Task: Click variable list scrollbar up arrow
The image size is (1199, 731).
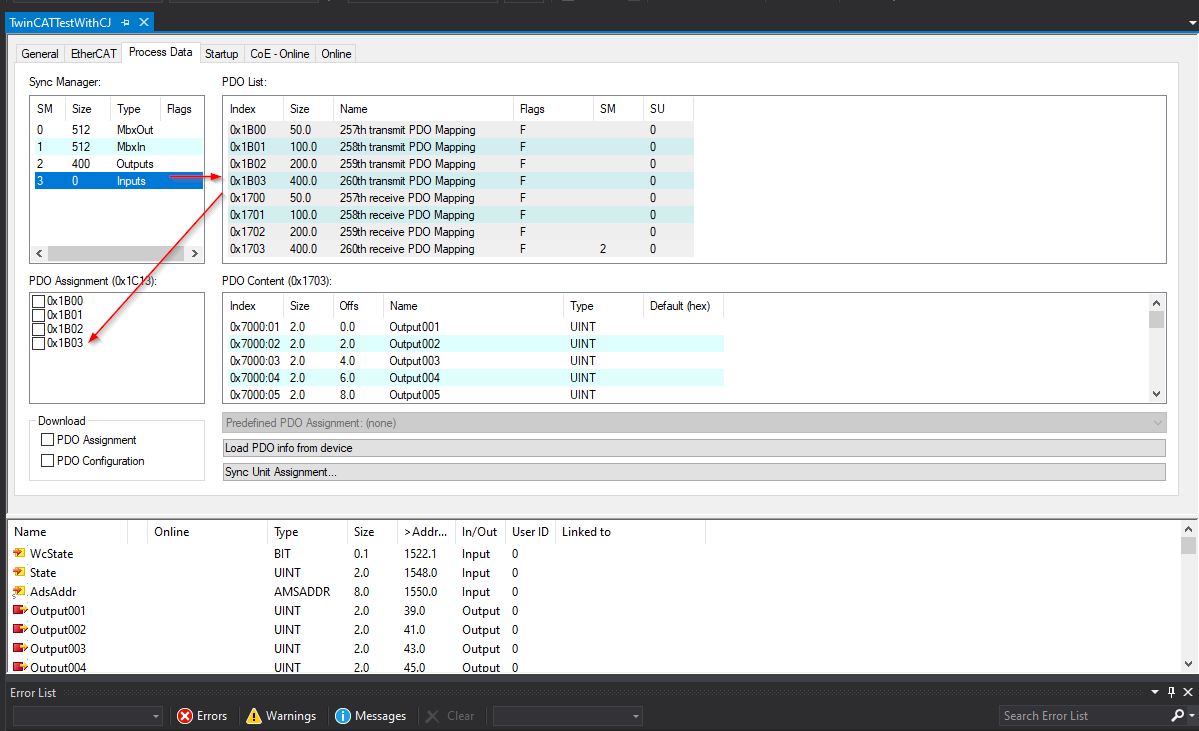Action: [1188, 528]
